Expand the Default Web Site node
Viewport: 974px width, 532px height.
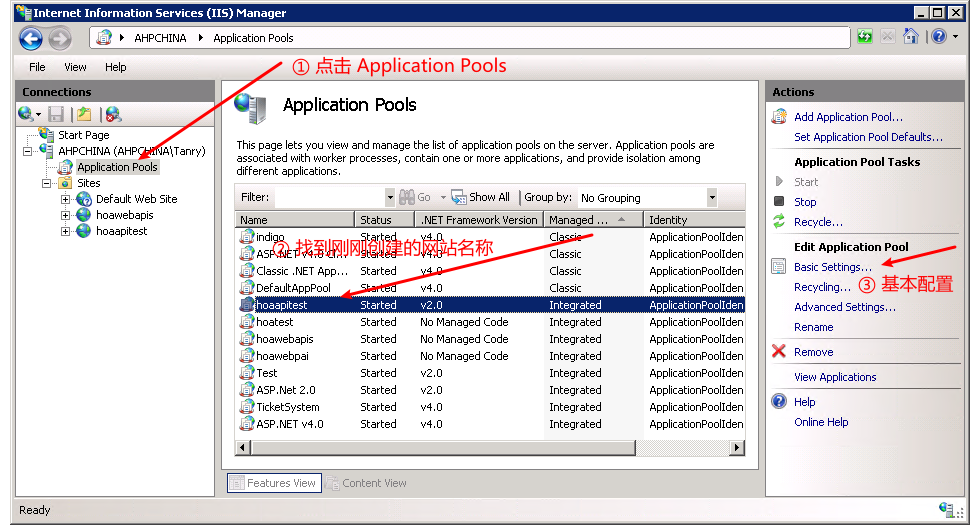pyautogui.click(x=66, y=199)
